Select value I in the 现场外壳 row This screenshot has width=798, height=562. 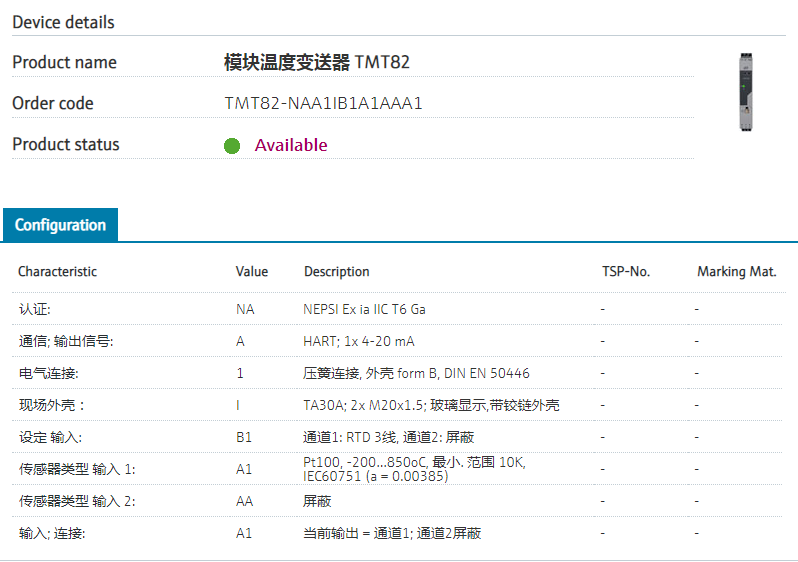(238, 405)
